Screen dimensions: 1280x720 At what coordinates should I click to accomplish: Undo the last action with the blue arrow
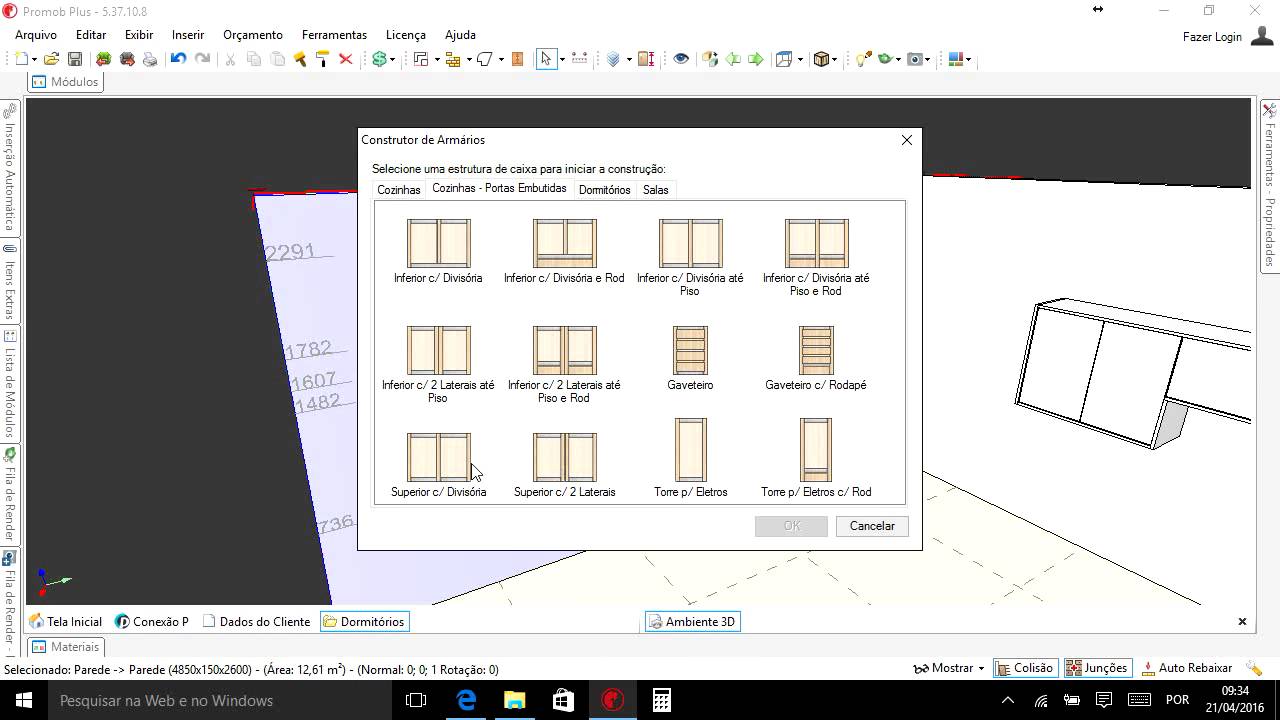click(x=178, y=59)
